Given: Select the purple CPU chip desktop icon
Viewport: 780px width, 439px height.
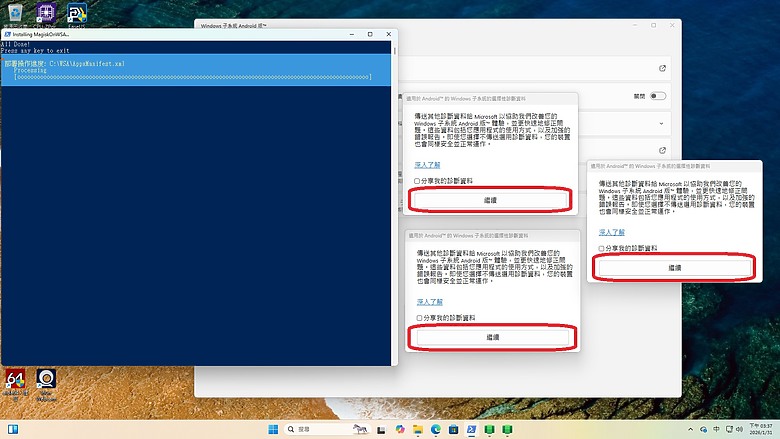Looking at the screenshot, I should tap(46, 14).
